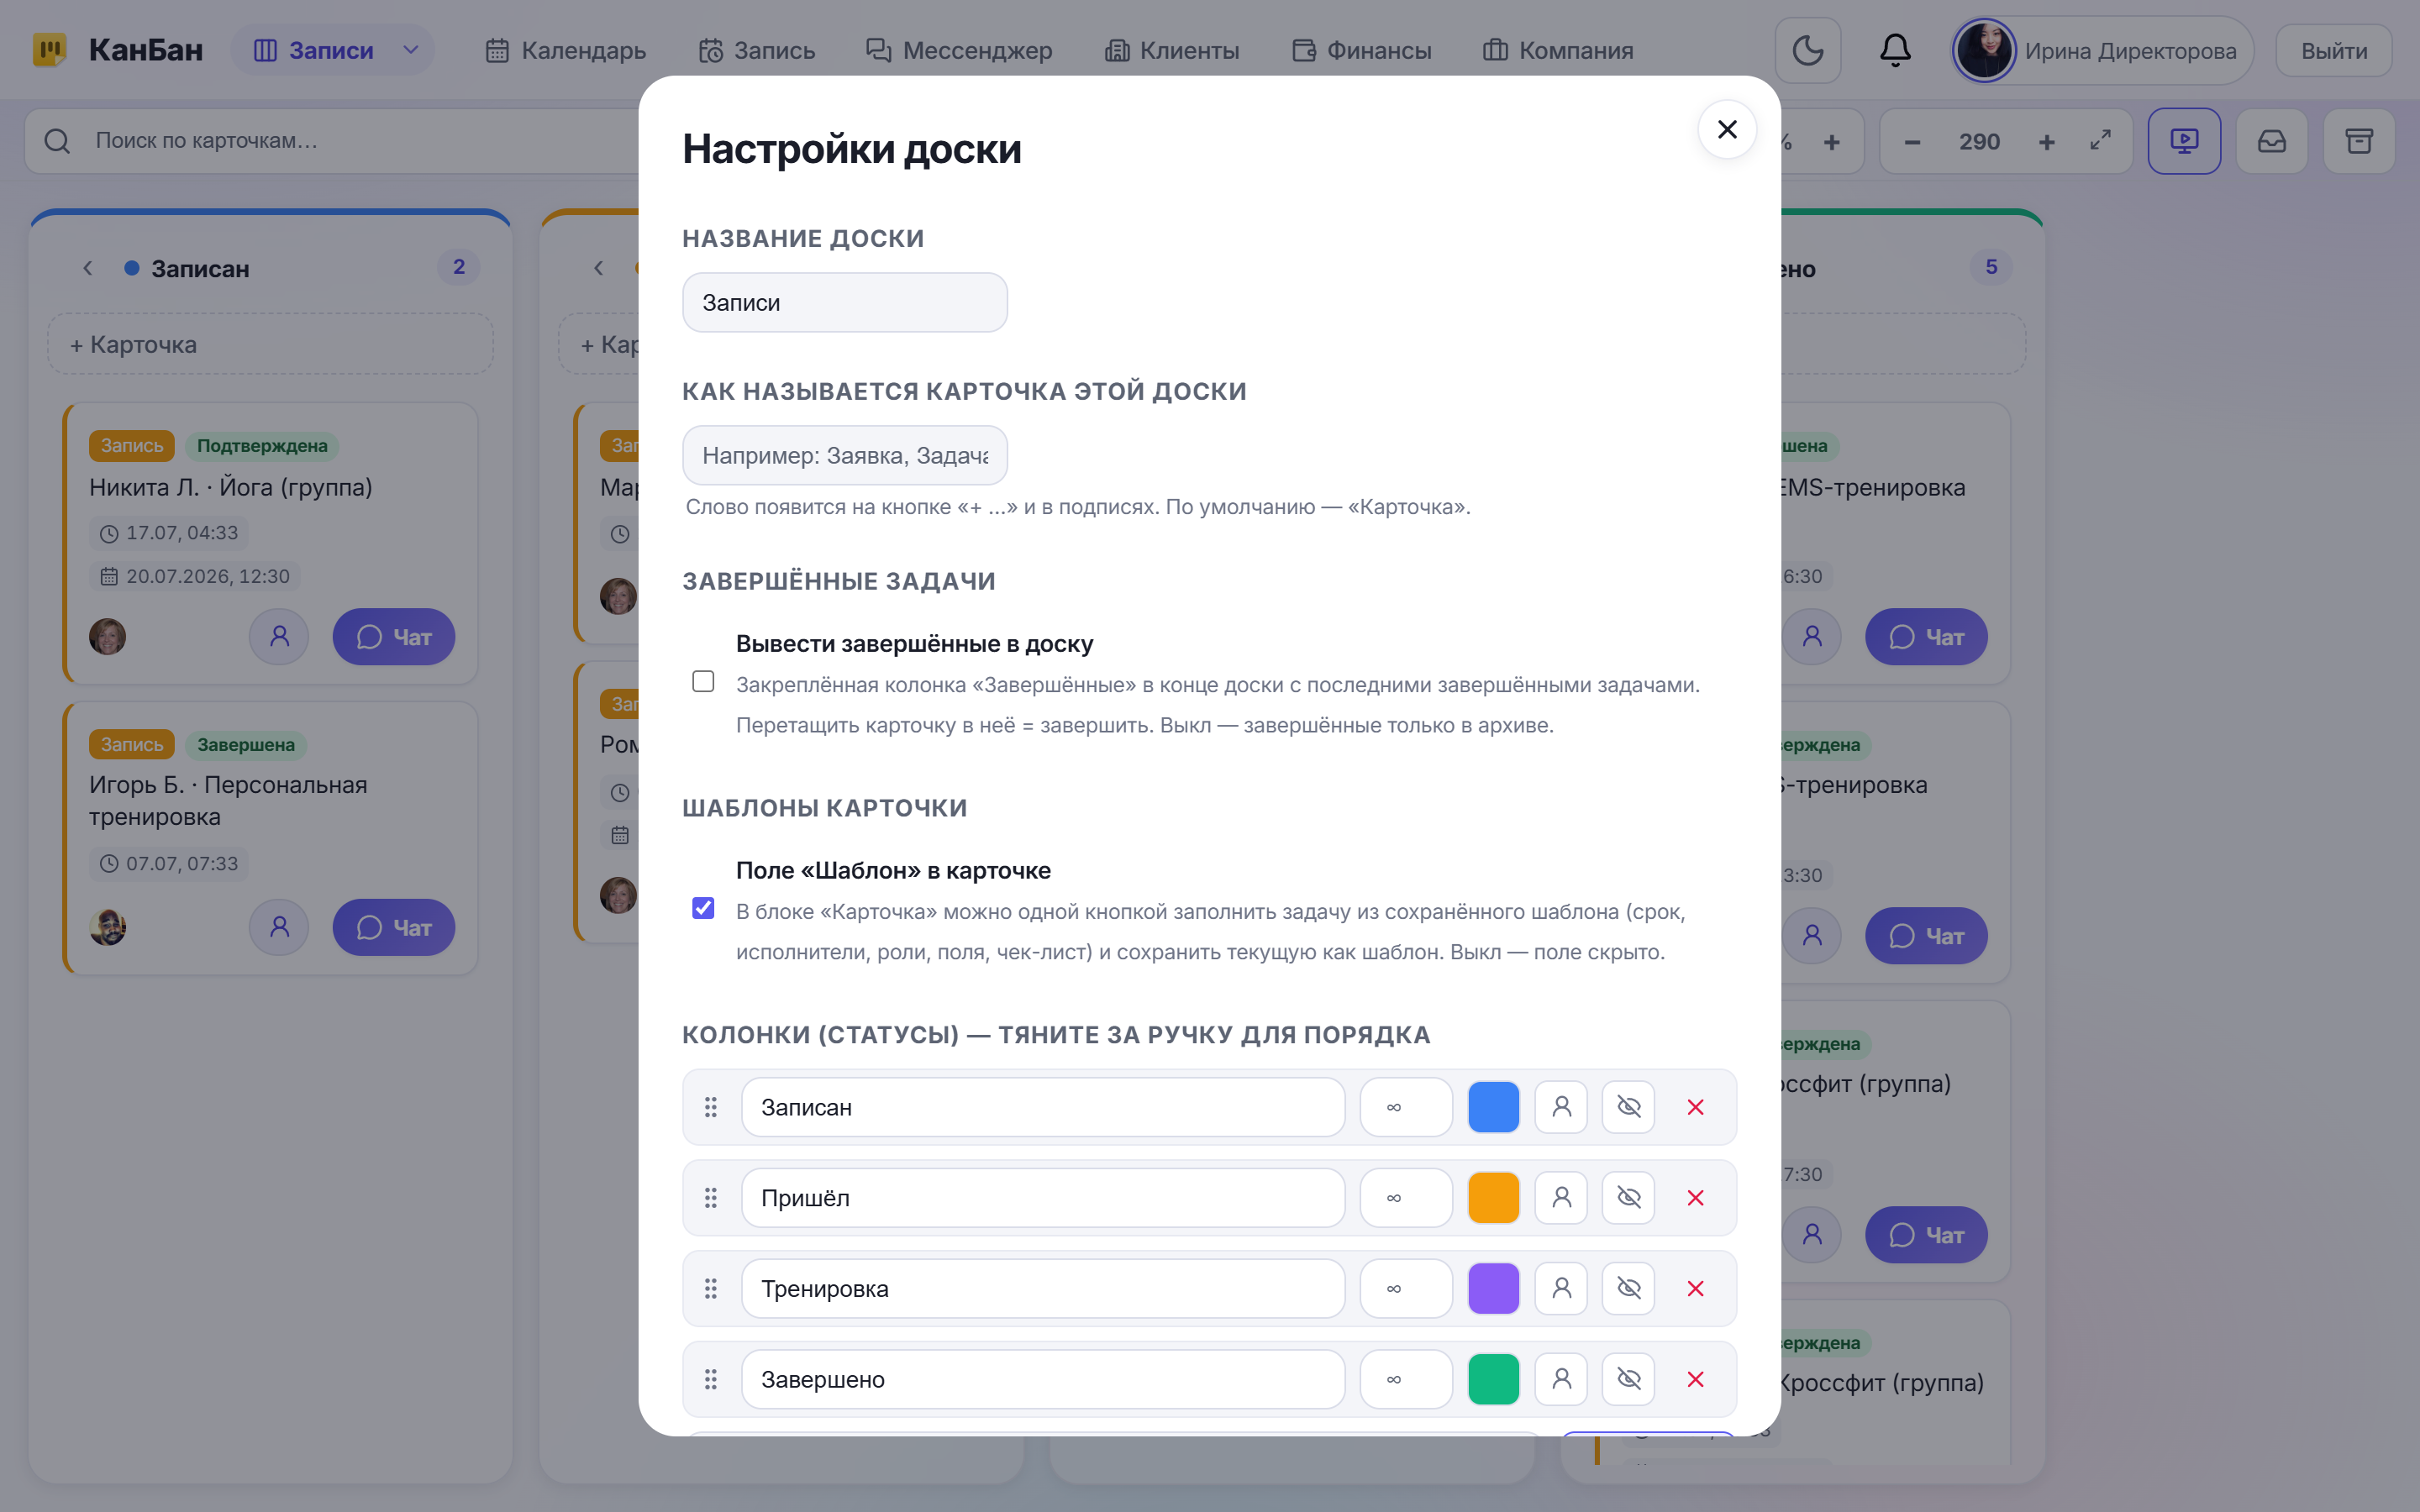2420x1512 pixels.
Task: Grab drag handle of Пришёл row
Action: pyautogui.click(x=711, y=1198)
